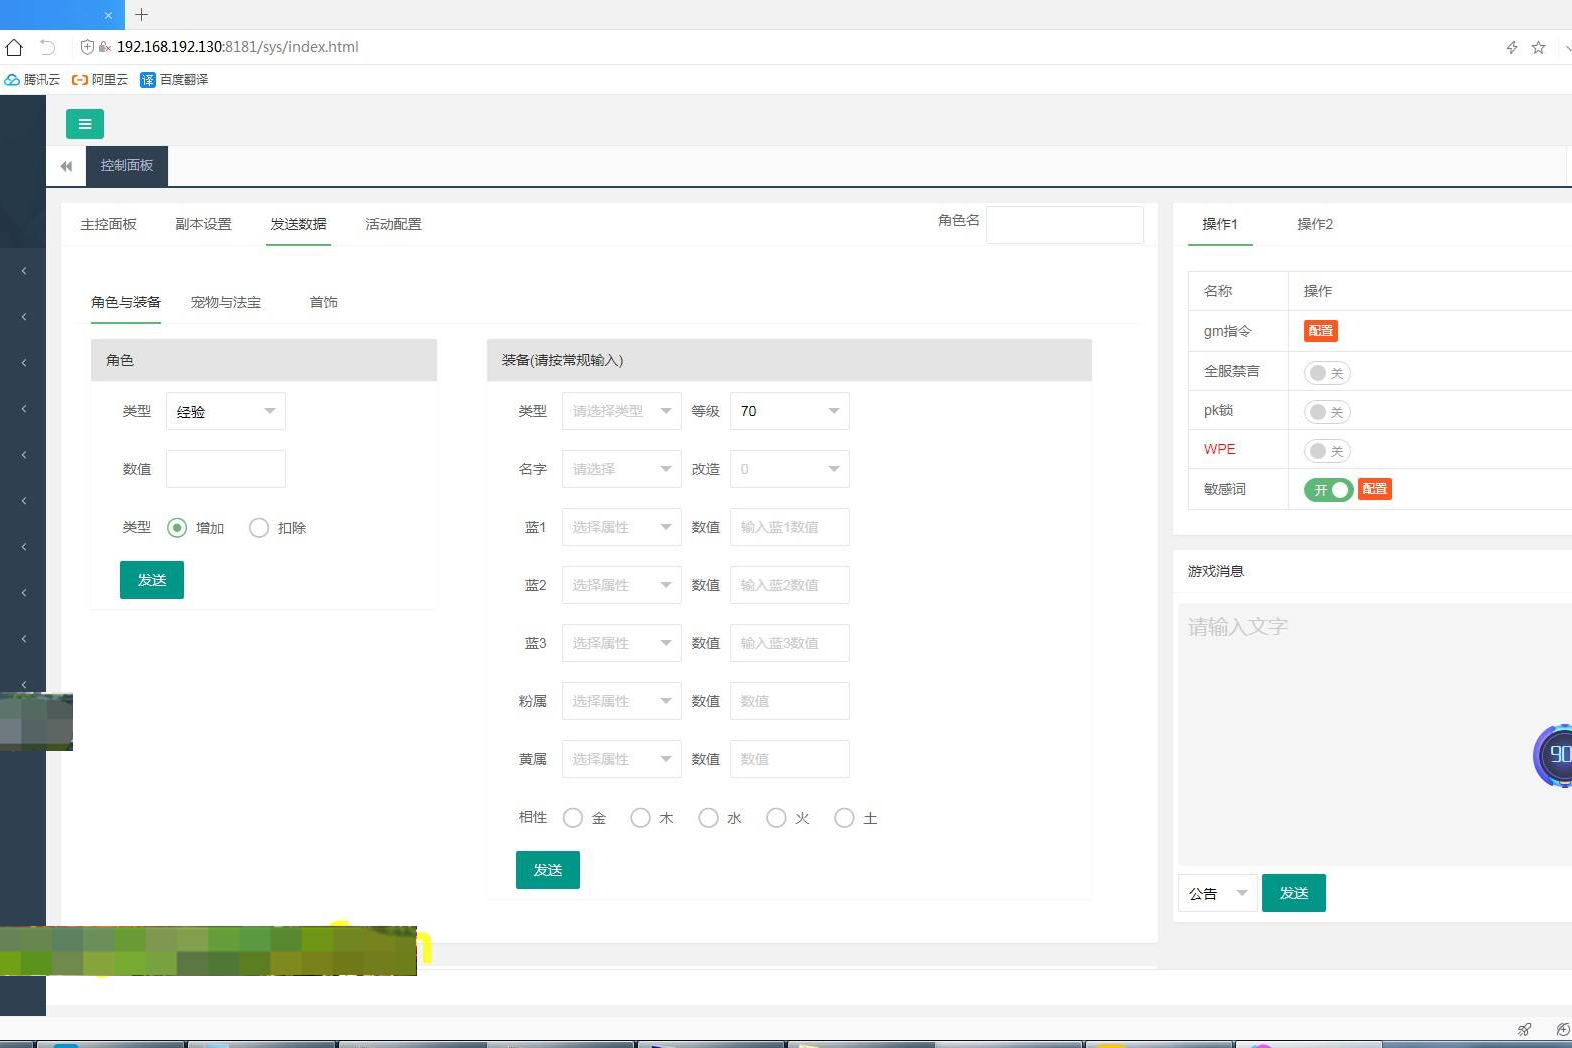Go to the browser home page icon

coord(14,47)
